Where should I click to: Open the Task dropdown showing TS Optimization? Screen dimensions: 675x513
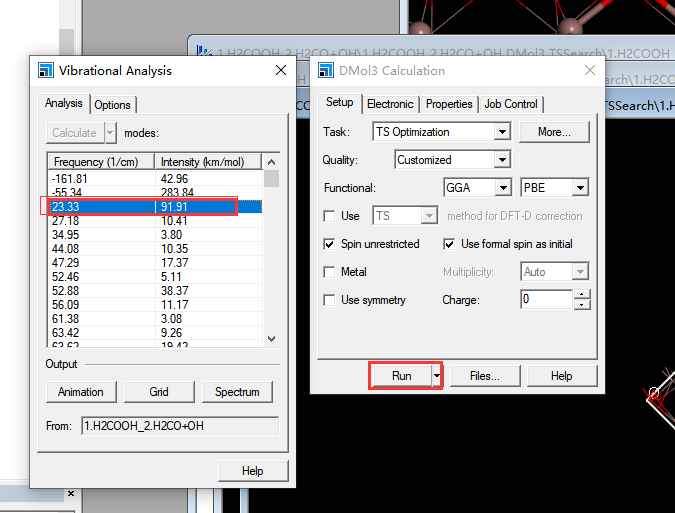tap(502, 132)
